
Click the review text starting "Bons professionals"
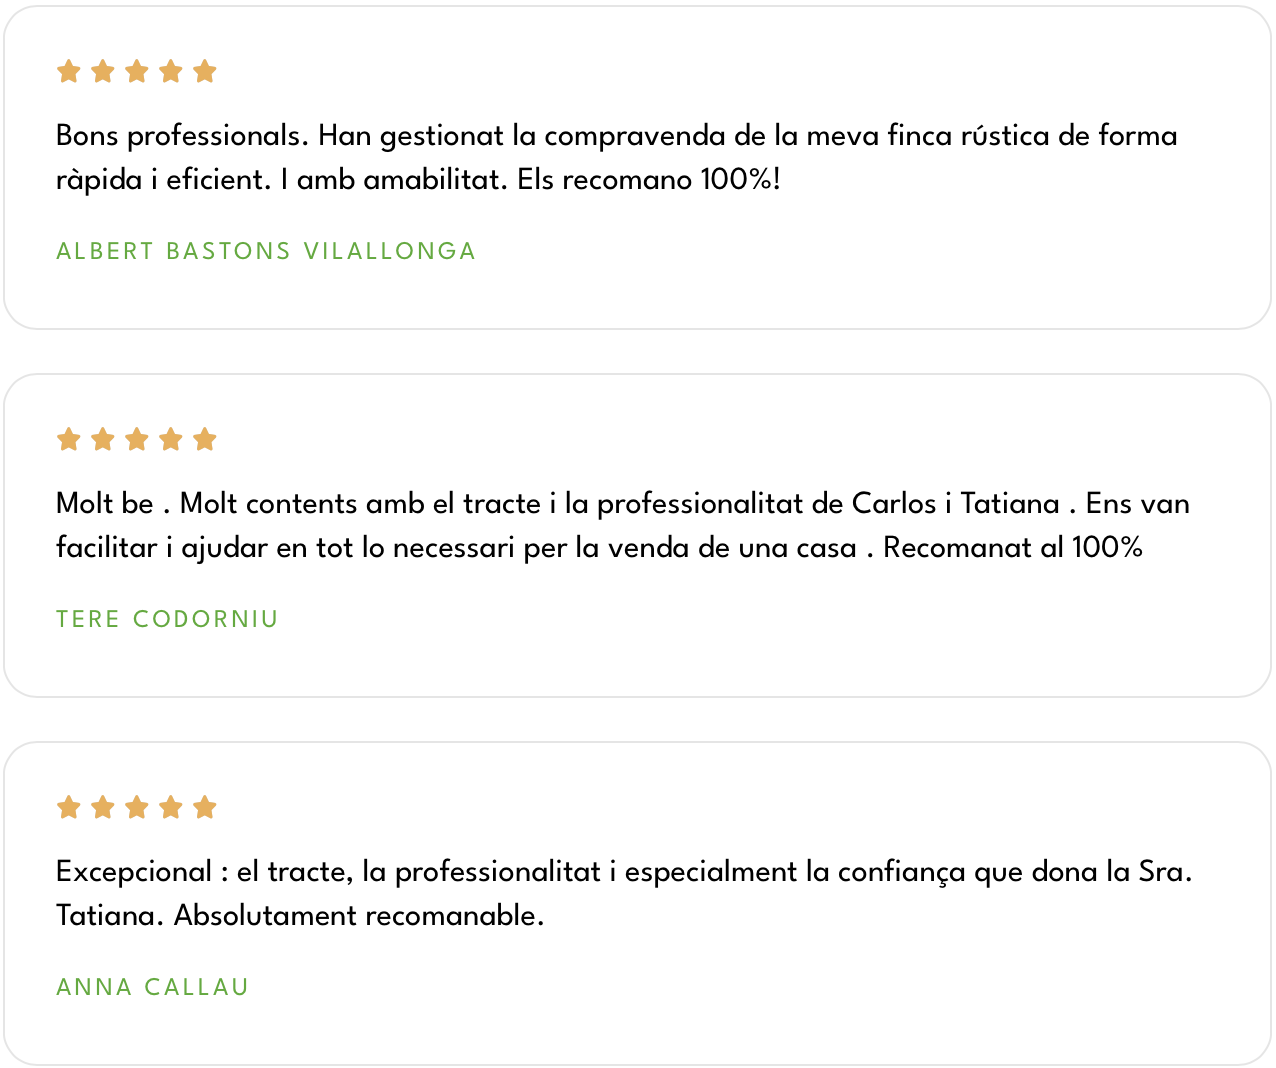coord(616,157)
